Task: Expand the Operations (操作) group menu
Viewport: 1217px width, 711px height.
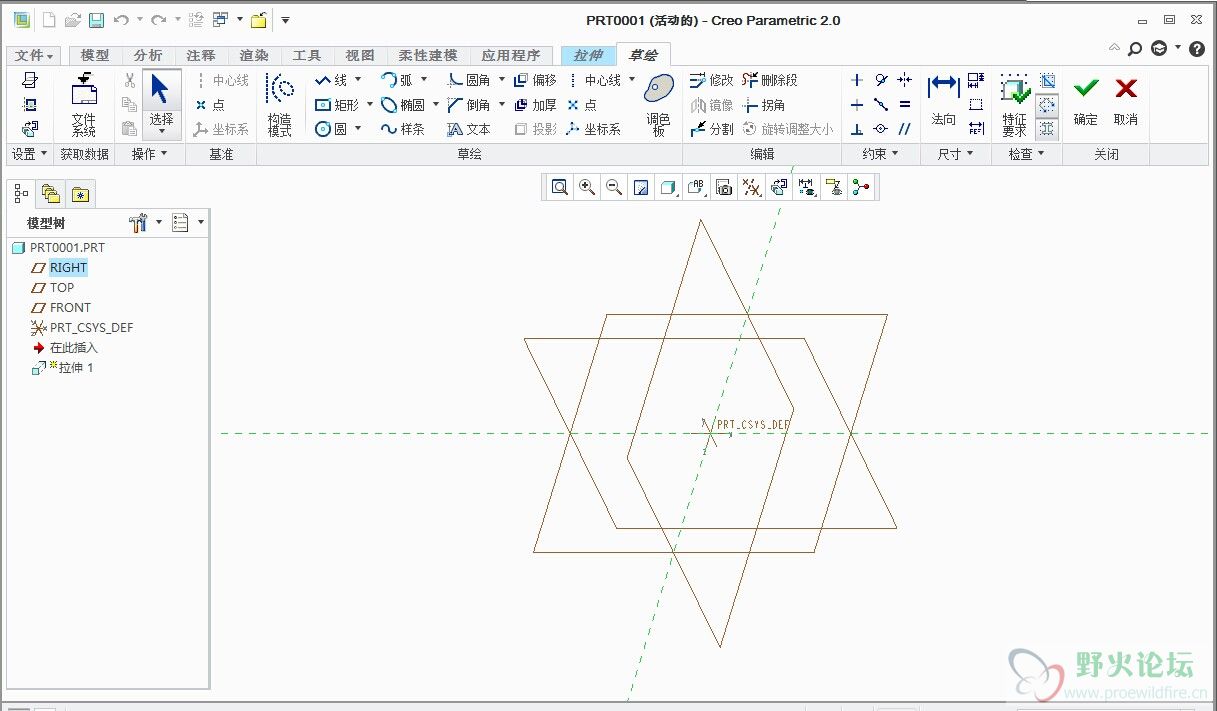Action: coord(150,154)
